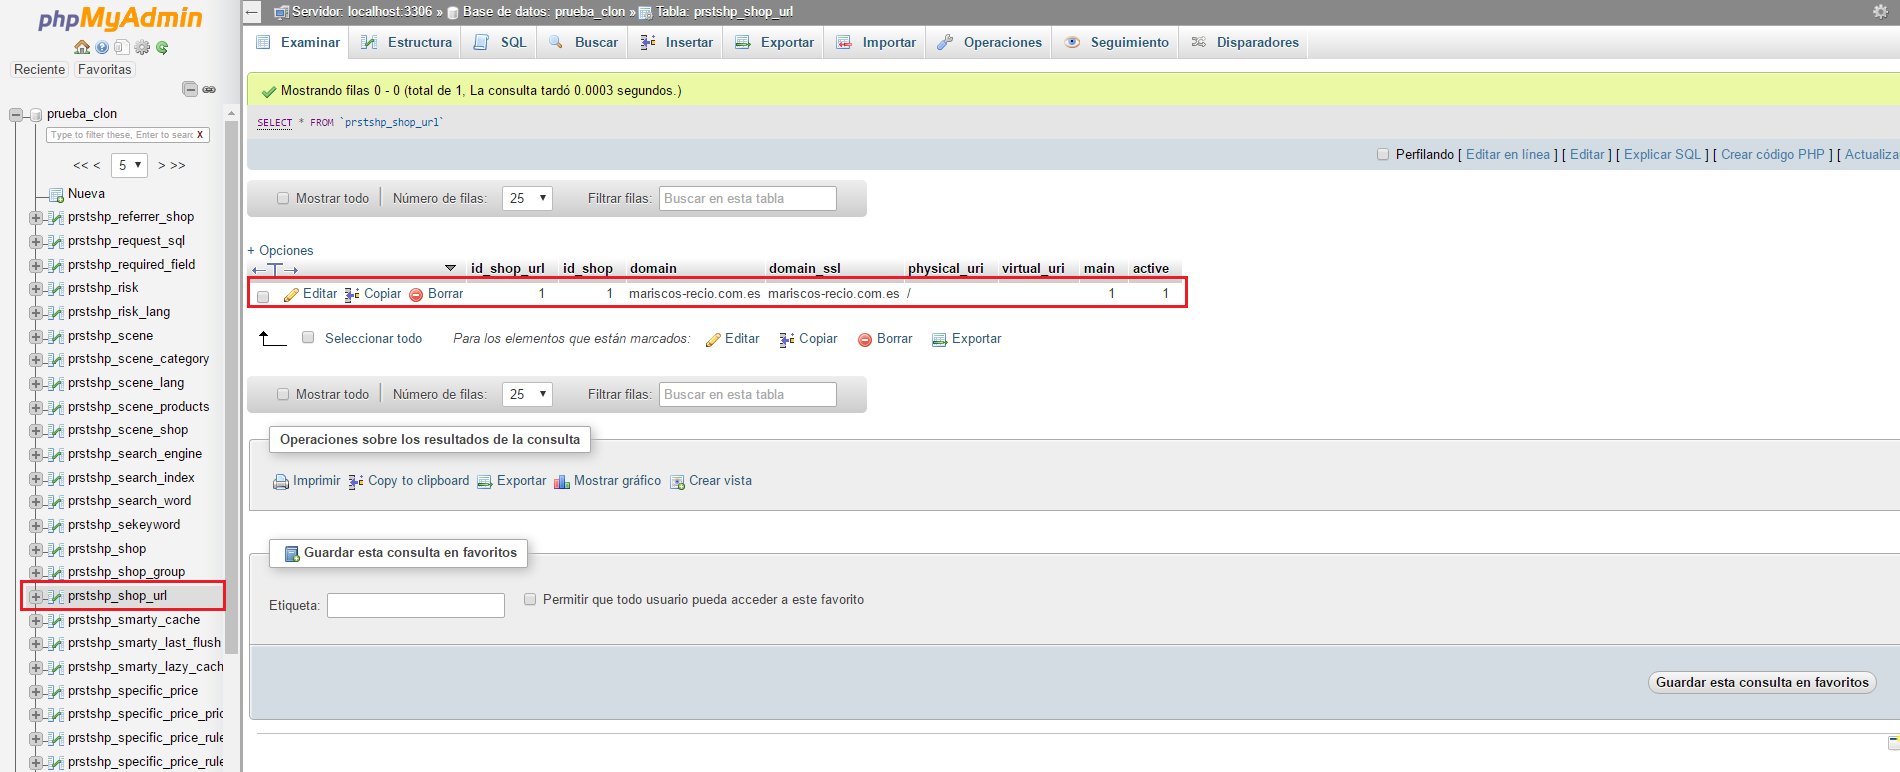Click the Explicar SQL link

[x=1662, y=154]
